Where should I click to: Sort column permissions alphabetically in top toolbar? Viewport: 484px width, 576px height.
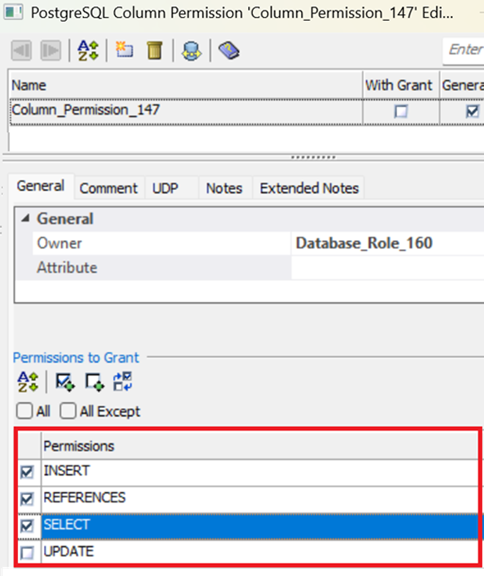point(88,50)
